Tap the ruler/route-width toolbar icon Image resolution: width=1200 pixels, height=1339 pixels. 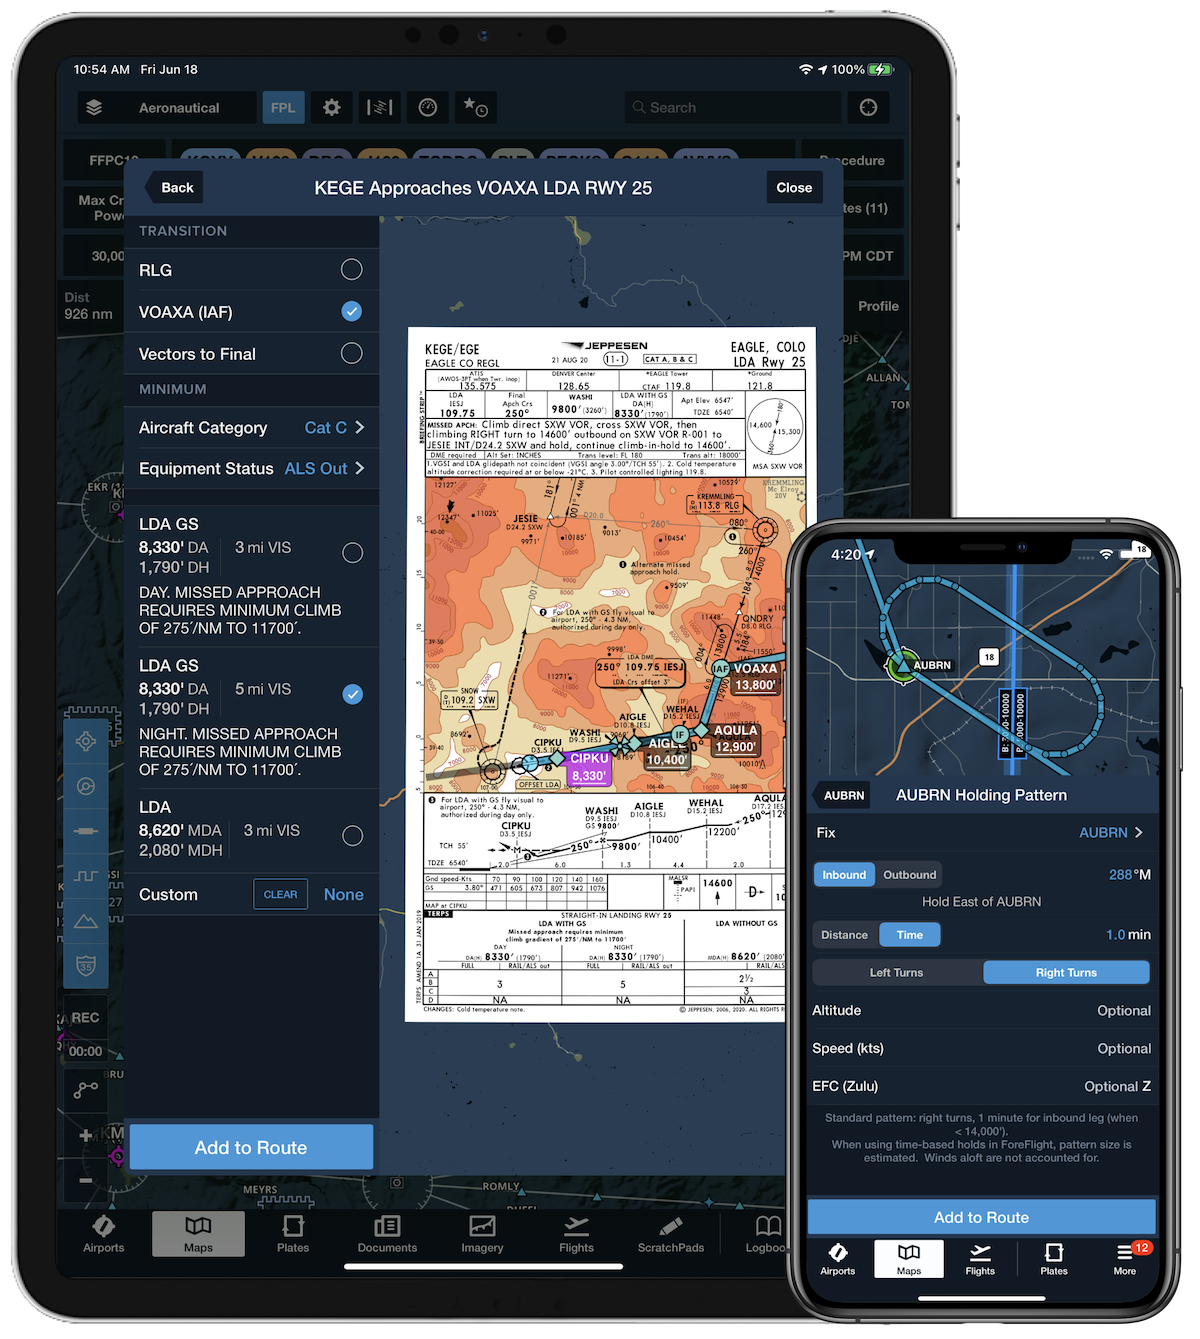(x=380, y=108)
